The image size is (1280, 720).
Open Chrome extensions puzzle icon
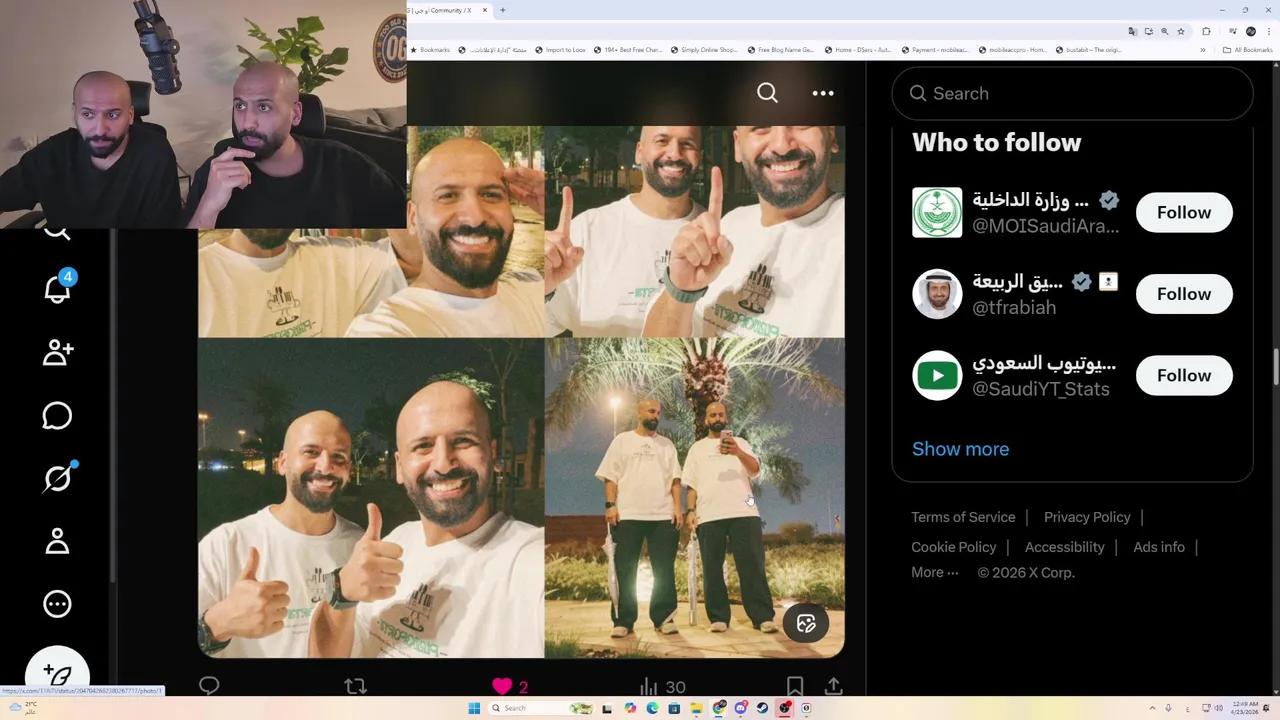[1206, 31]
